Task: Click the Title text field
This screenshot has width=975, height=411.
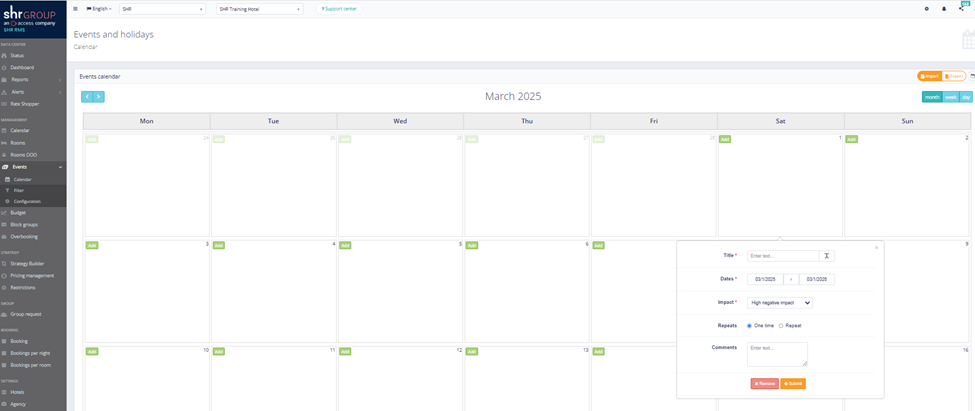Action: (783, 256)
